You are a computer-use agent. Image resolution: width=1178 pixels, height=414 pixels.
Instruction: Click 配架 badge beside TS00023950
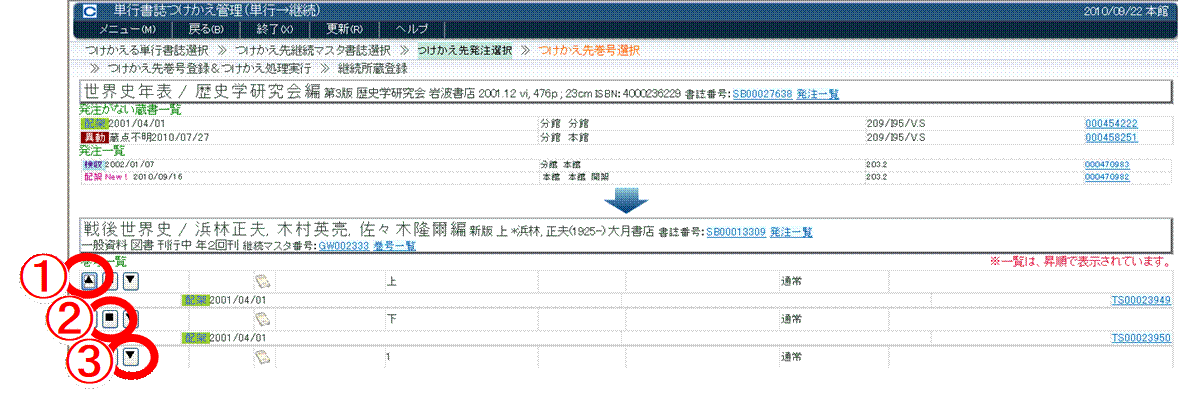click(x=197, y=338)
